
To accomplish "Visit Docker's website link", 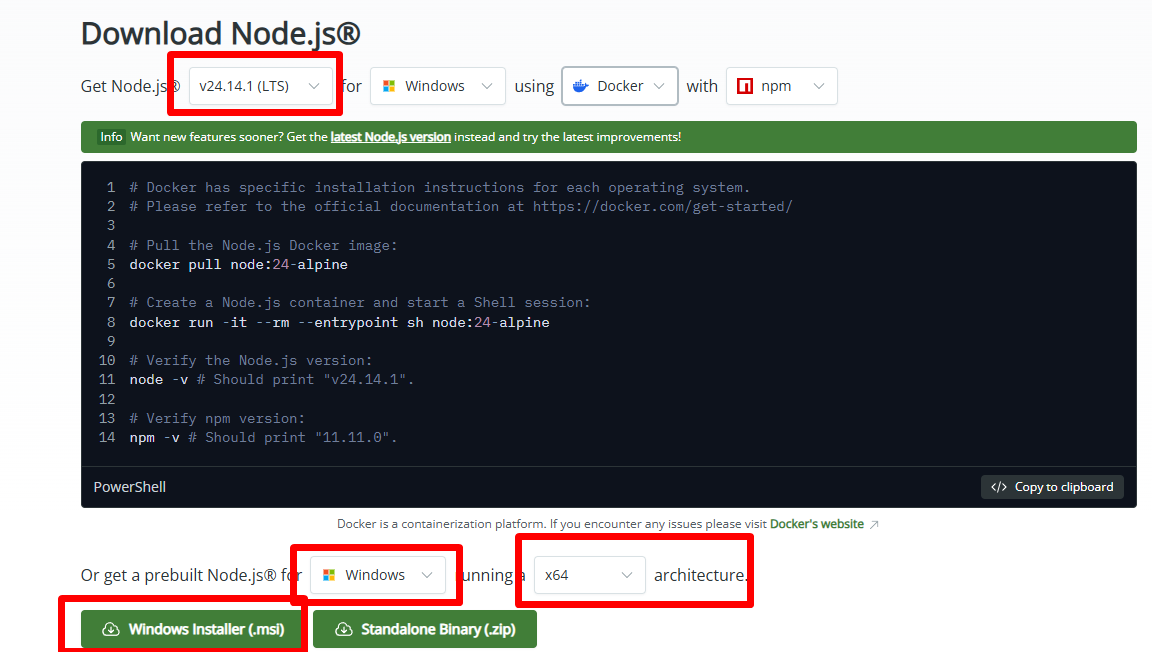I will click(x=816, y=524).
